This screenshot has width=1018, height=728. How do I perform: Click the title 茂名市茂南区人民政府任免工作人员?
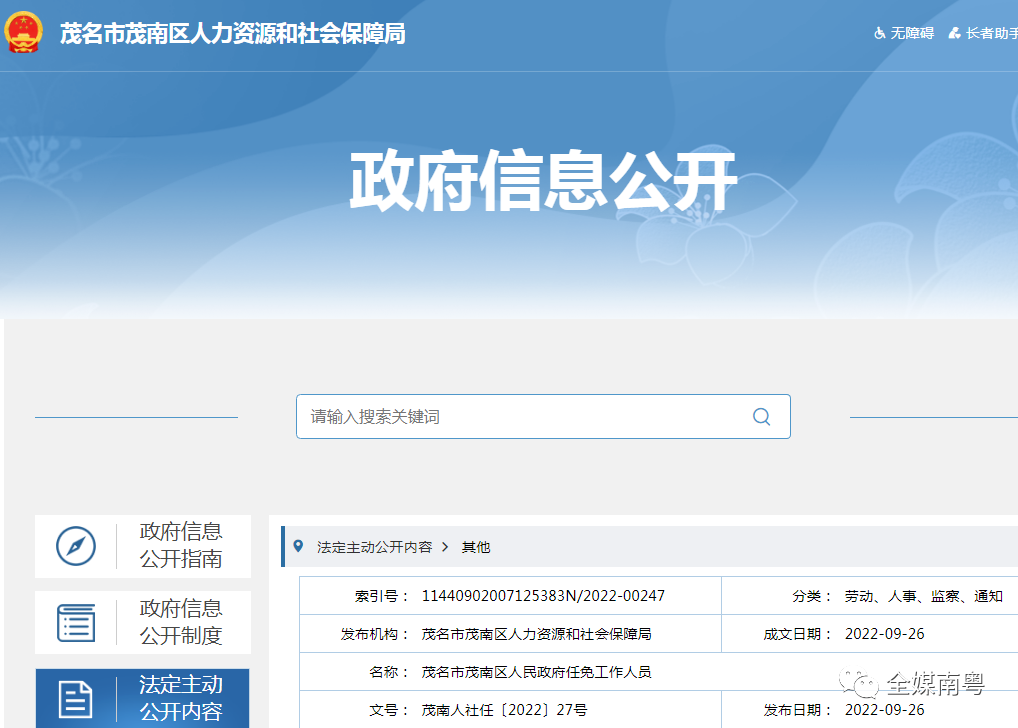536,672
